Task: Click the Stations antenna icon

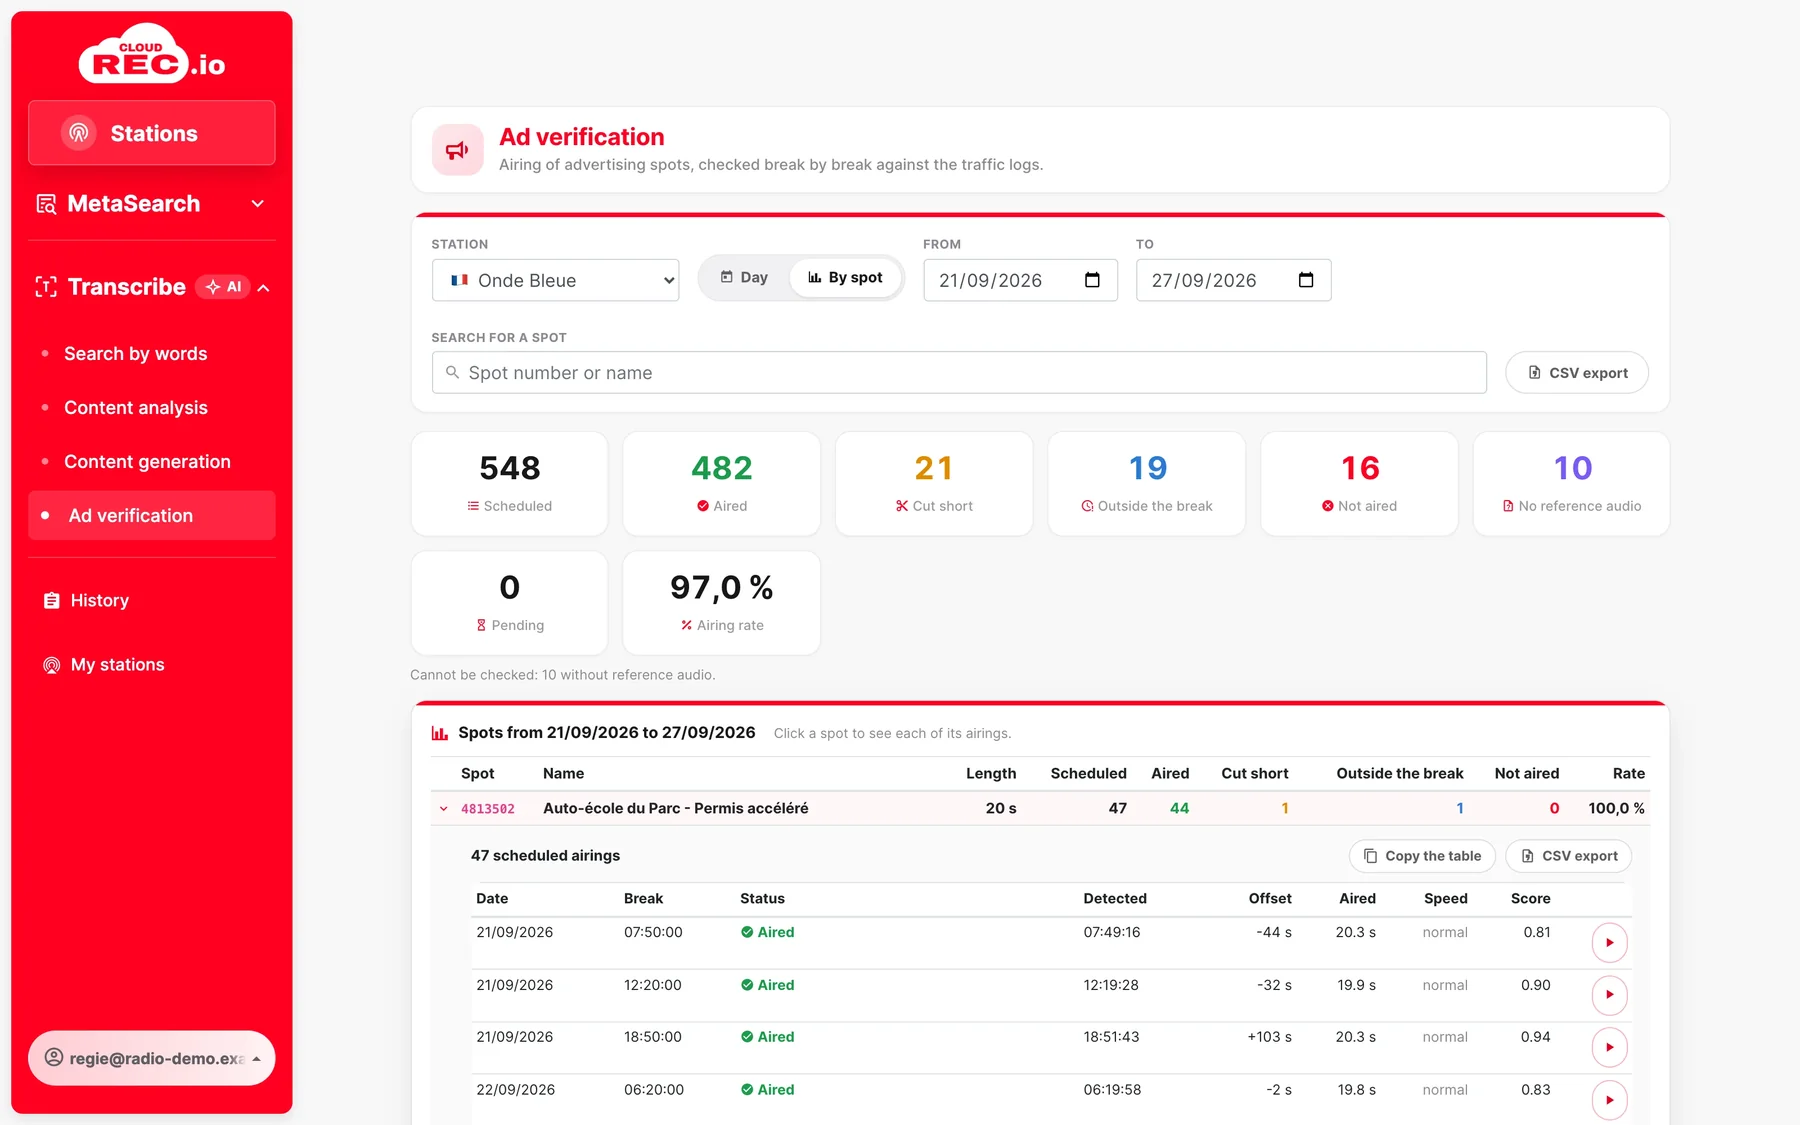Action: pos(79,133)
